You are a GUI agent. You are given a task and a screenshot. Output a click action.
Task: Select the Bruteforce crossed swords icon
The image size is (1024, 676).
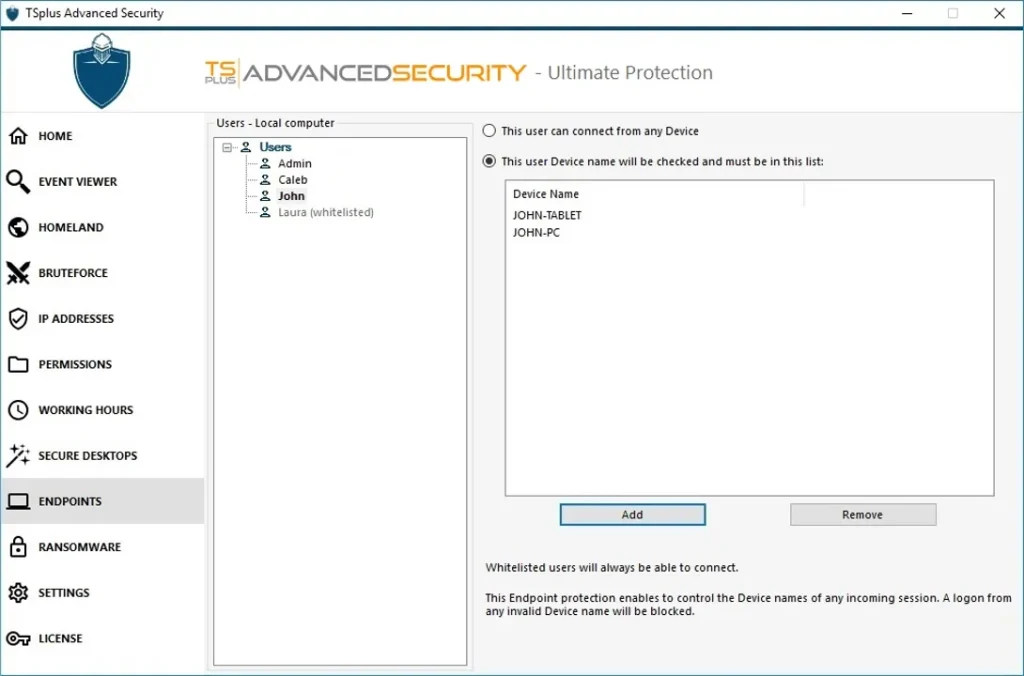[x=18, y=273]
